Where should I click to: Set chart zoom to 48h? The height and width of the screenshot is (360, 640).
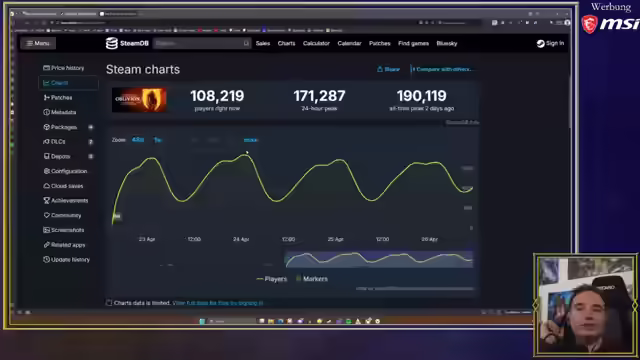click(138, 140)
